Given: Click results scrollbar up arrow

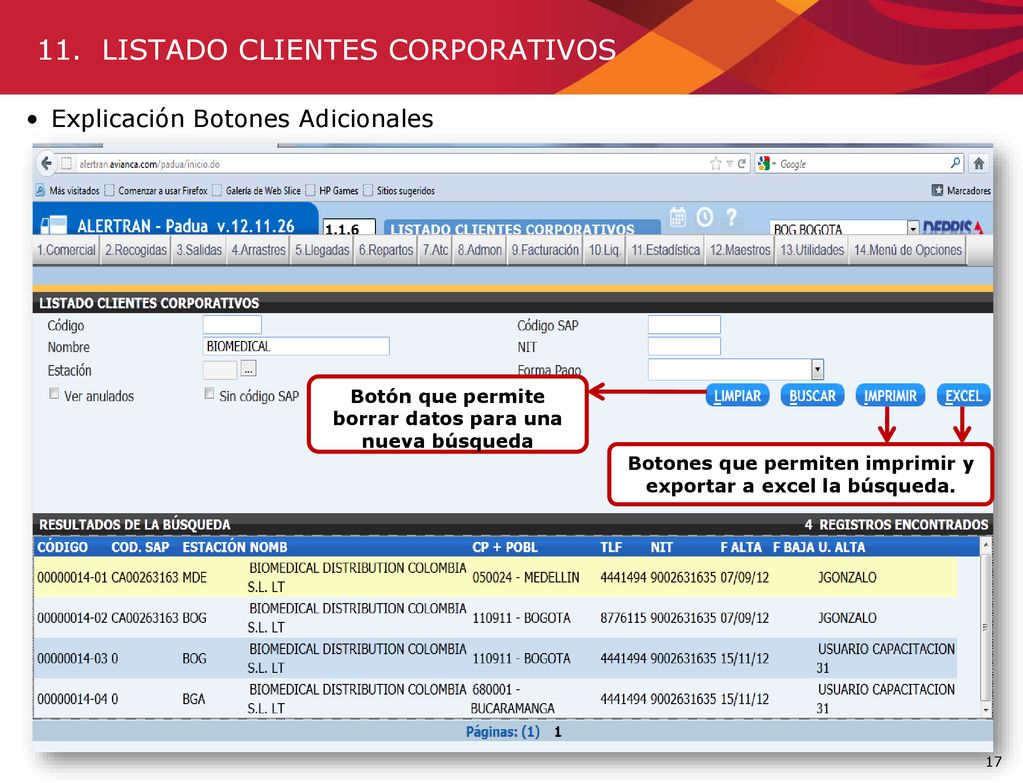Looking at the screenshot, I should coord(986,544).
